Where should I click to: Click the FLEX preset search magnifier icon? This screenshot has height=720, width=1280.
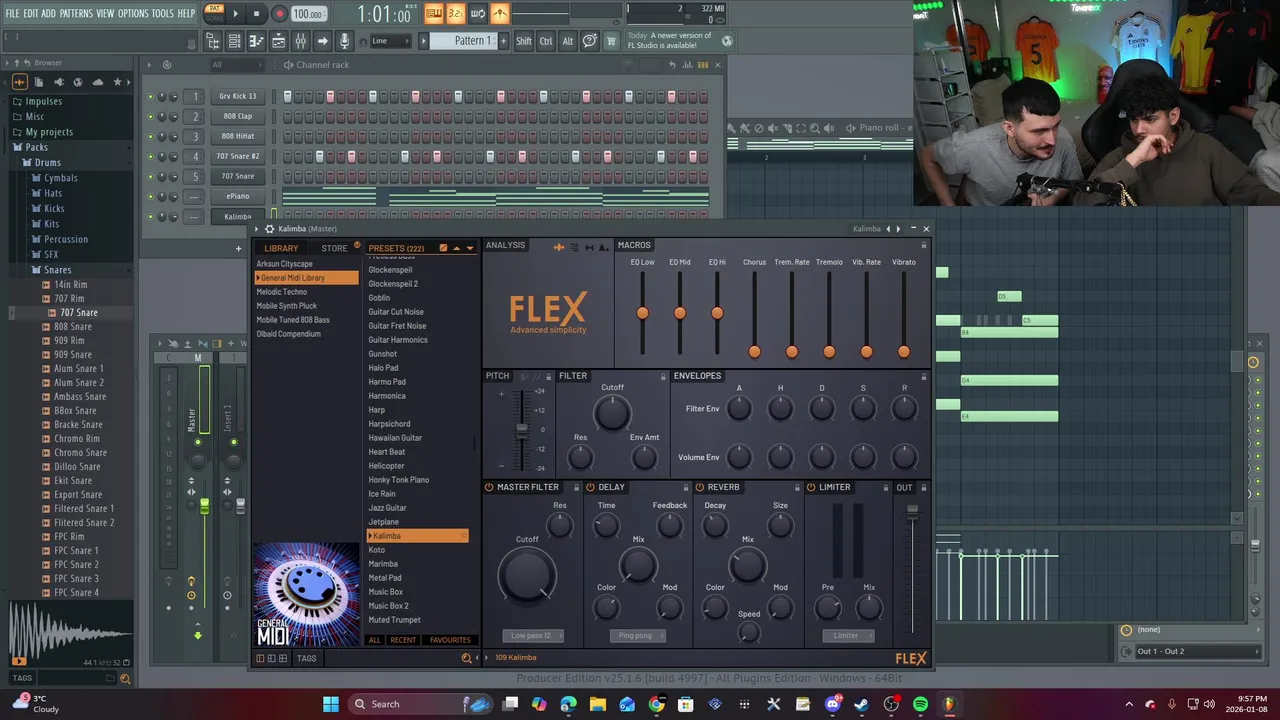(x=466, y=658)
